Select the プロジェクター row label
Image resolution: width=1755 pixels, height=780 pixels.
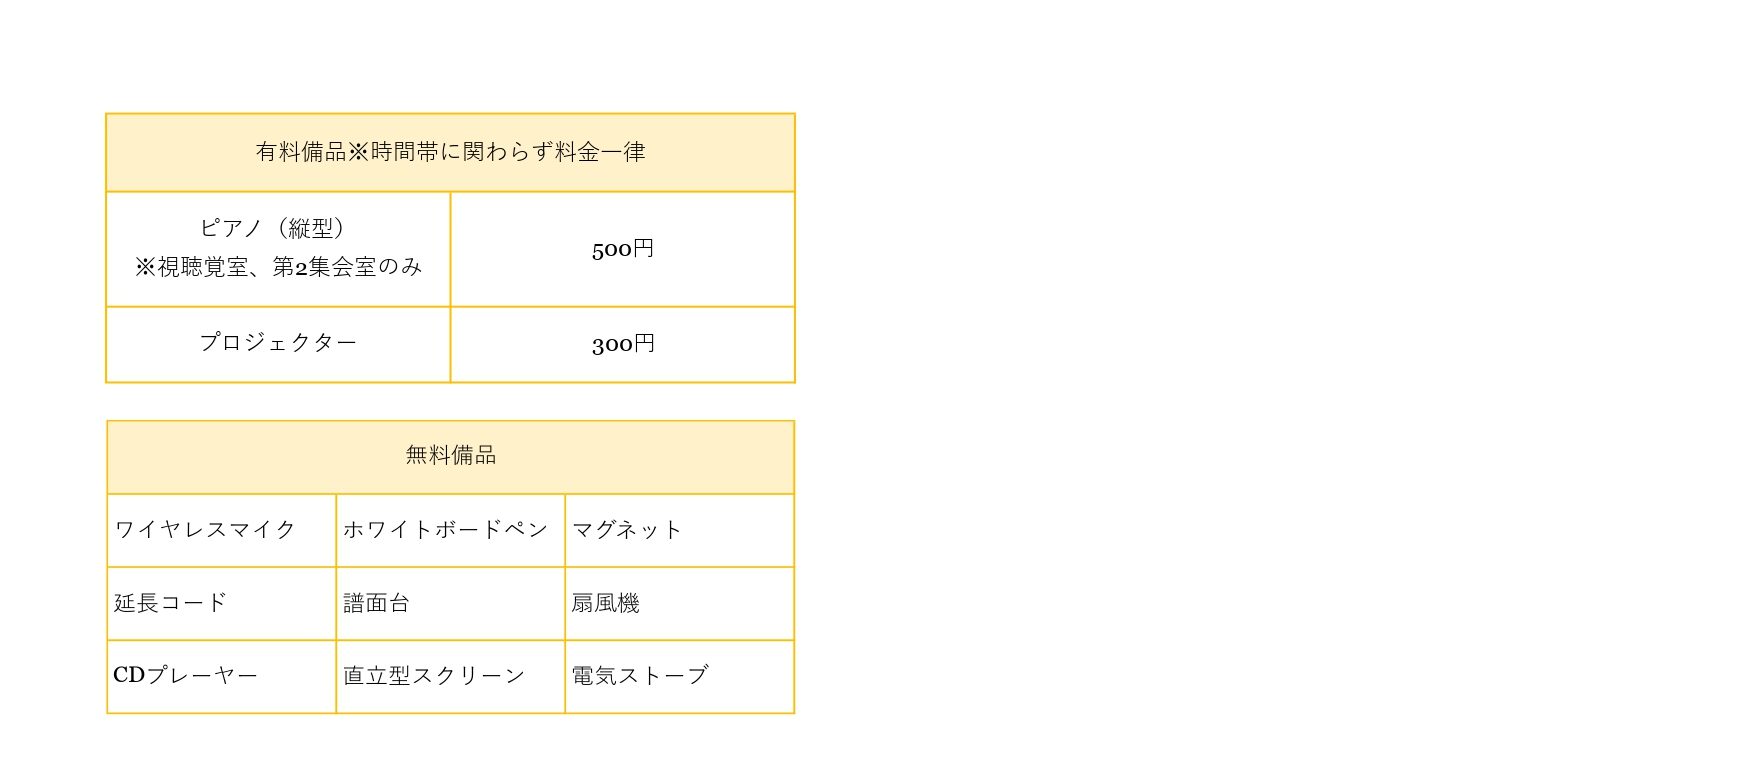[x=278, y=344]
